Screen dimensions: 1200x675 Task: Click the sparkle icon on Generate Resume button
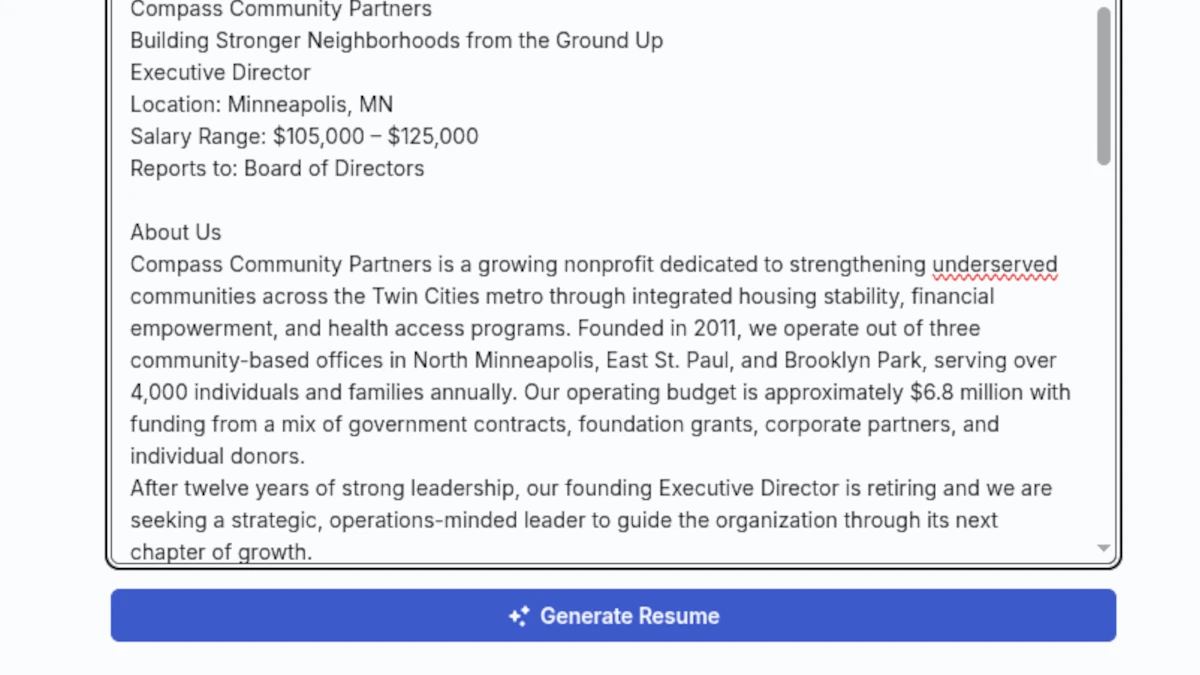[518, 616]
